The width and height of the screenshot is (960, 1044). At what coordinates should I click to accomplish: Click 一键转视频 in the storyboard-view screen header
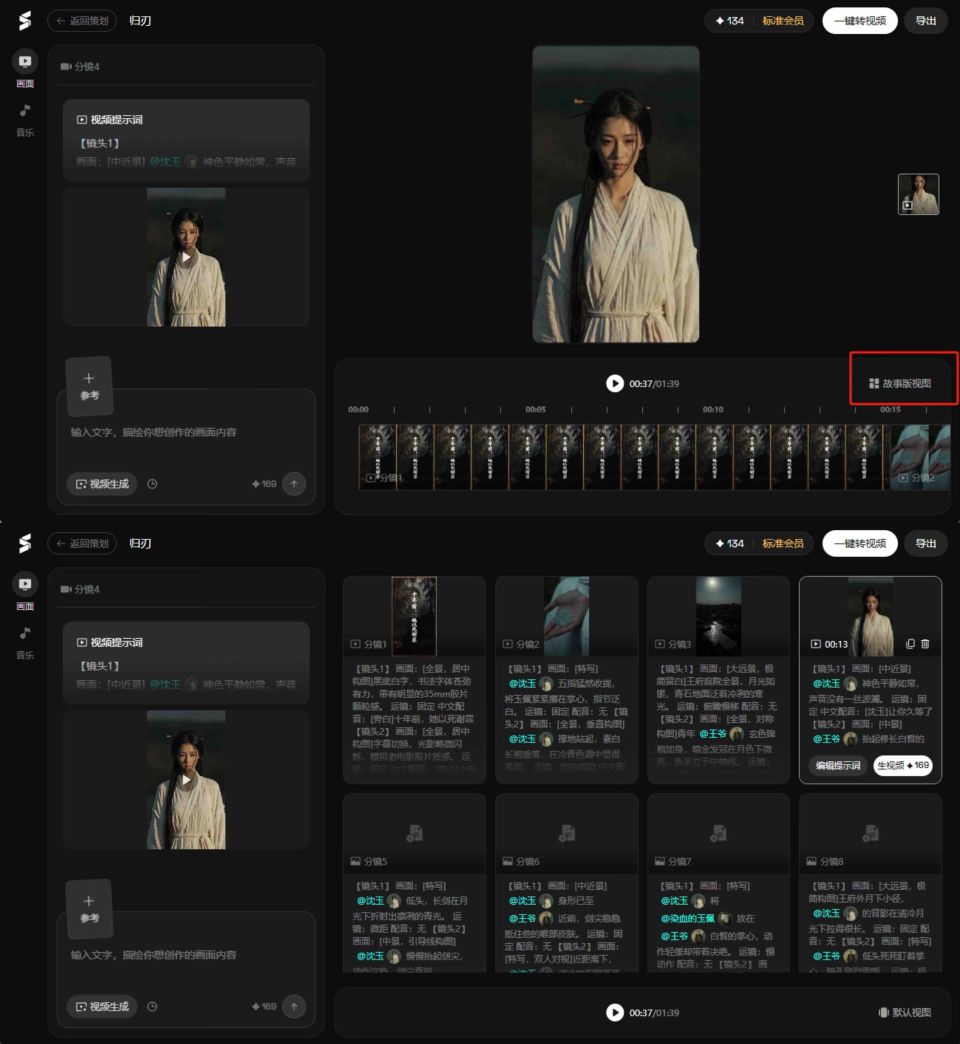859,543
